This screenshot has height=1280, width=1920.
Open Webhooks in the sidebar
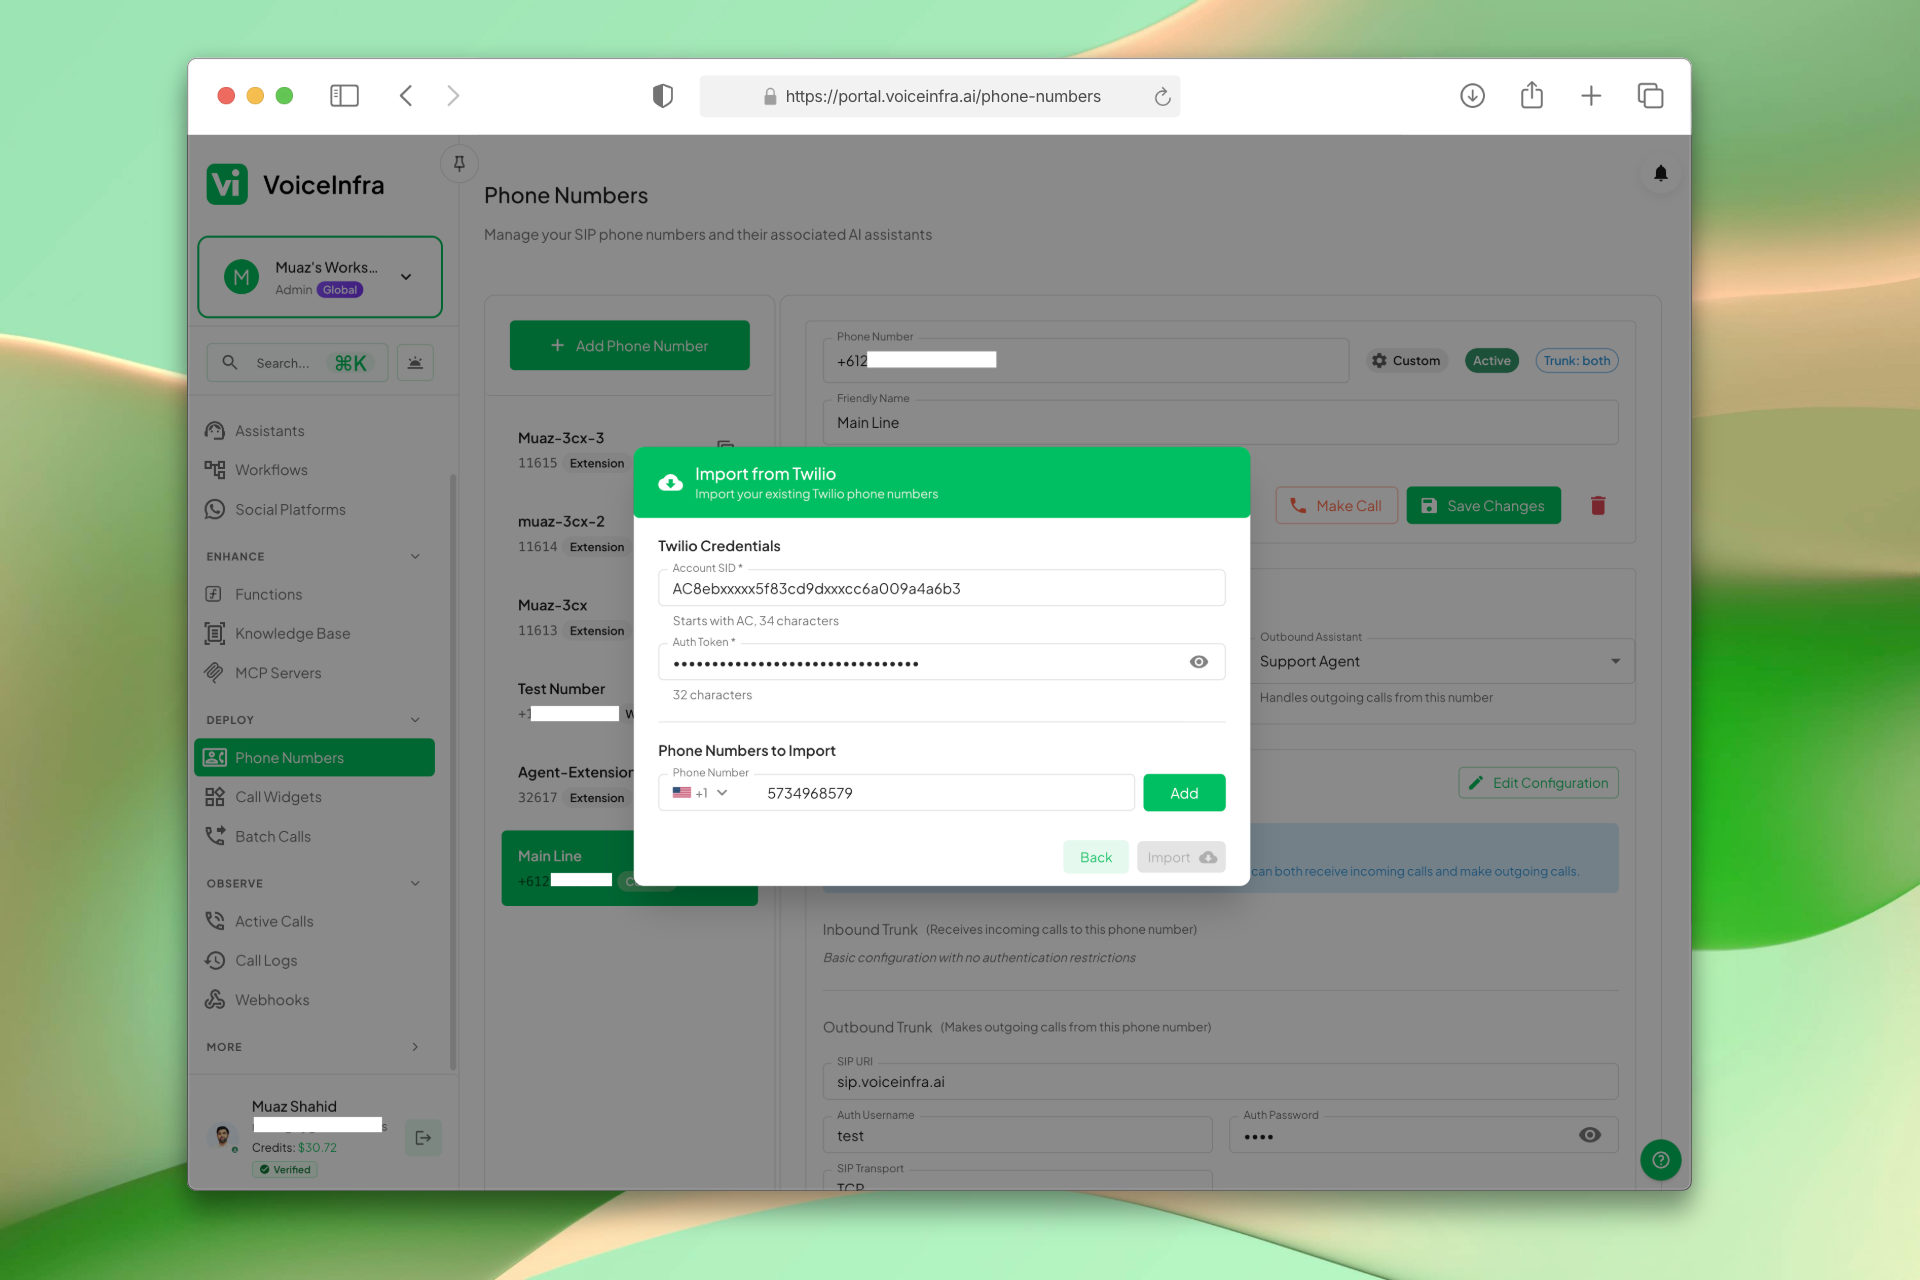(314, 1000)
